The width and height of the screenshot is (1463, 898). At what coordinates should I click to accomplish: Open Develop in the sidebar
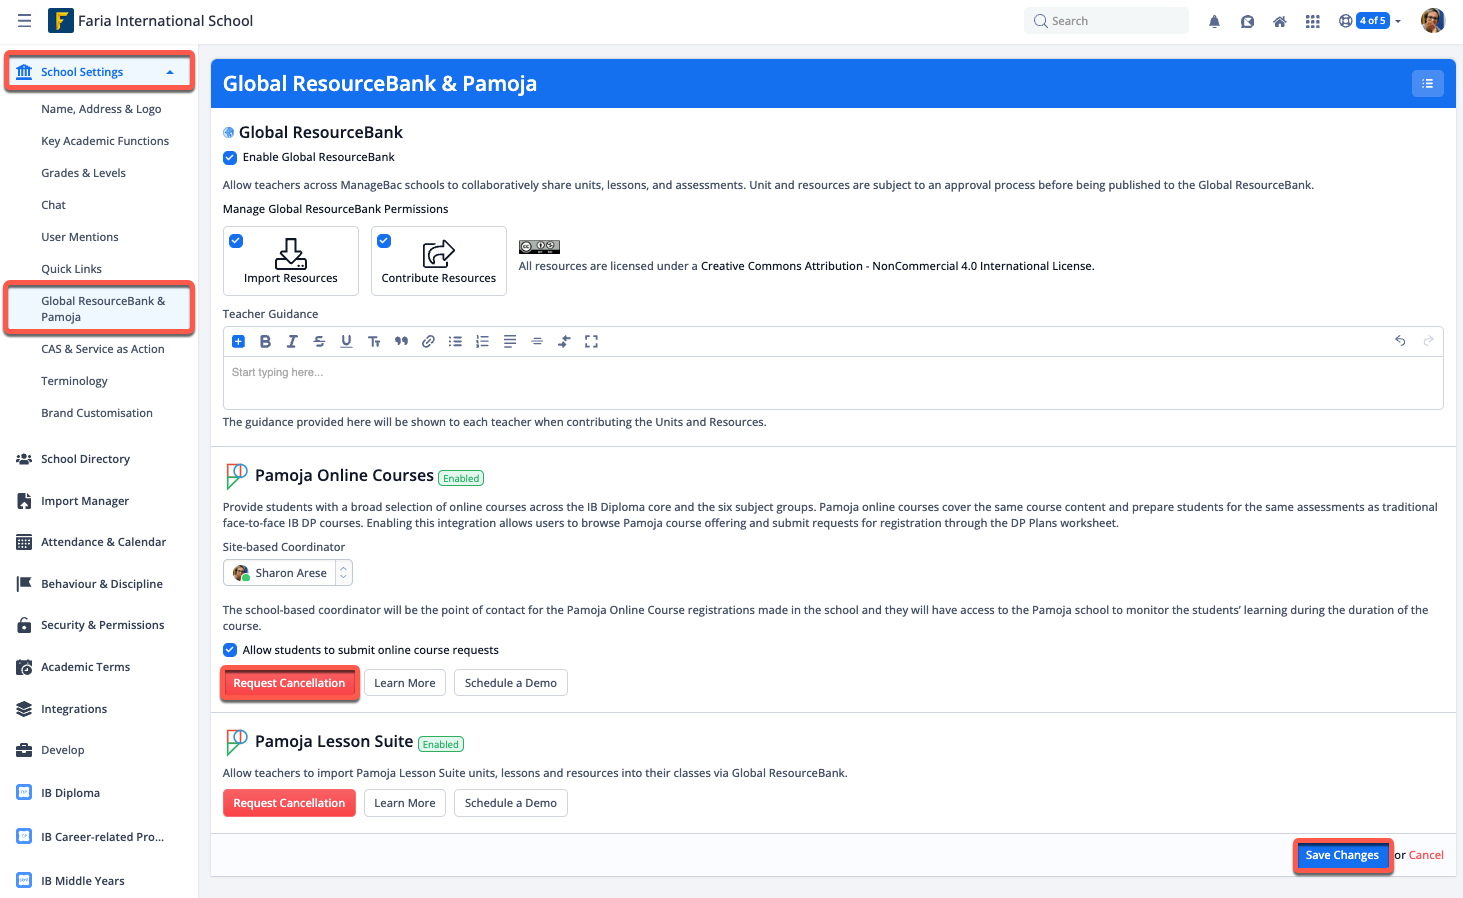click(x=62, y=750)
